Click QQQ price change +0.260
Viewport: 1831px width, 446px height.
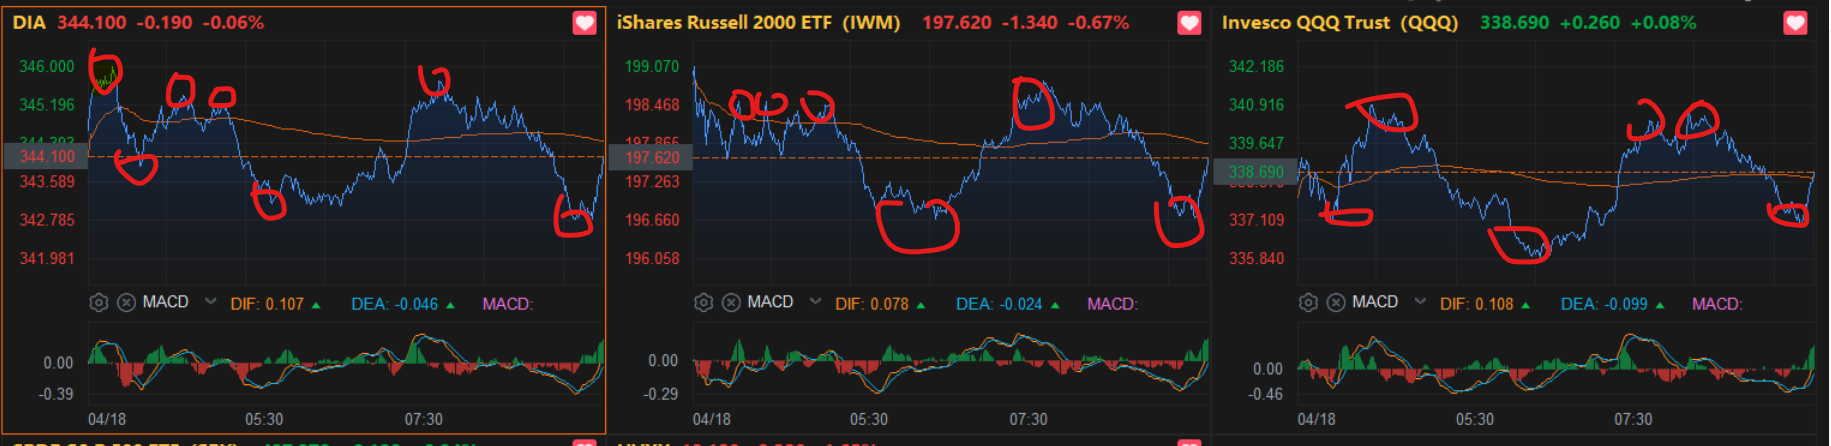point(1589,22)
